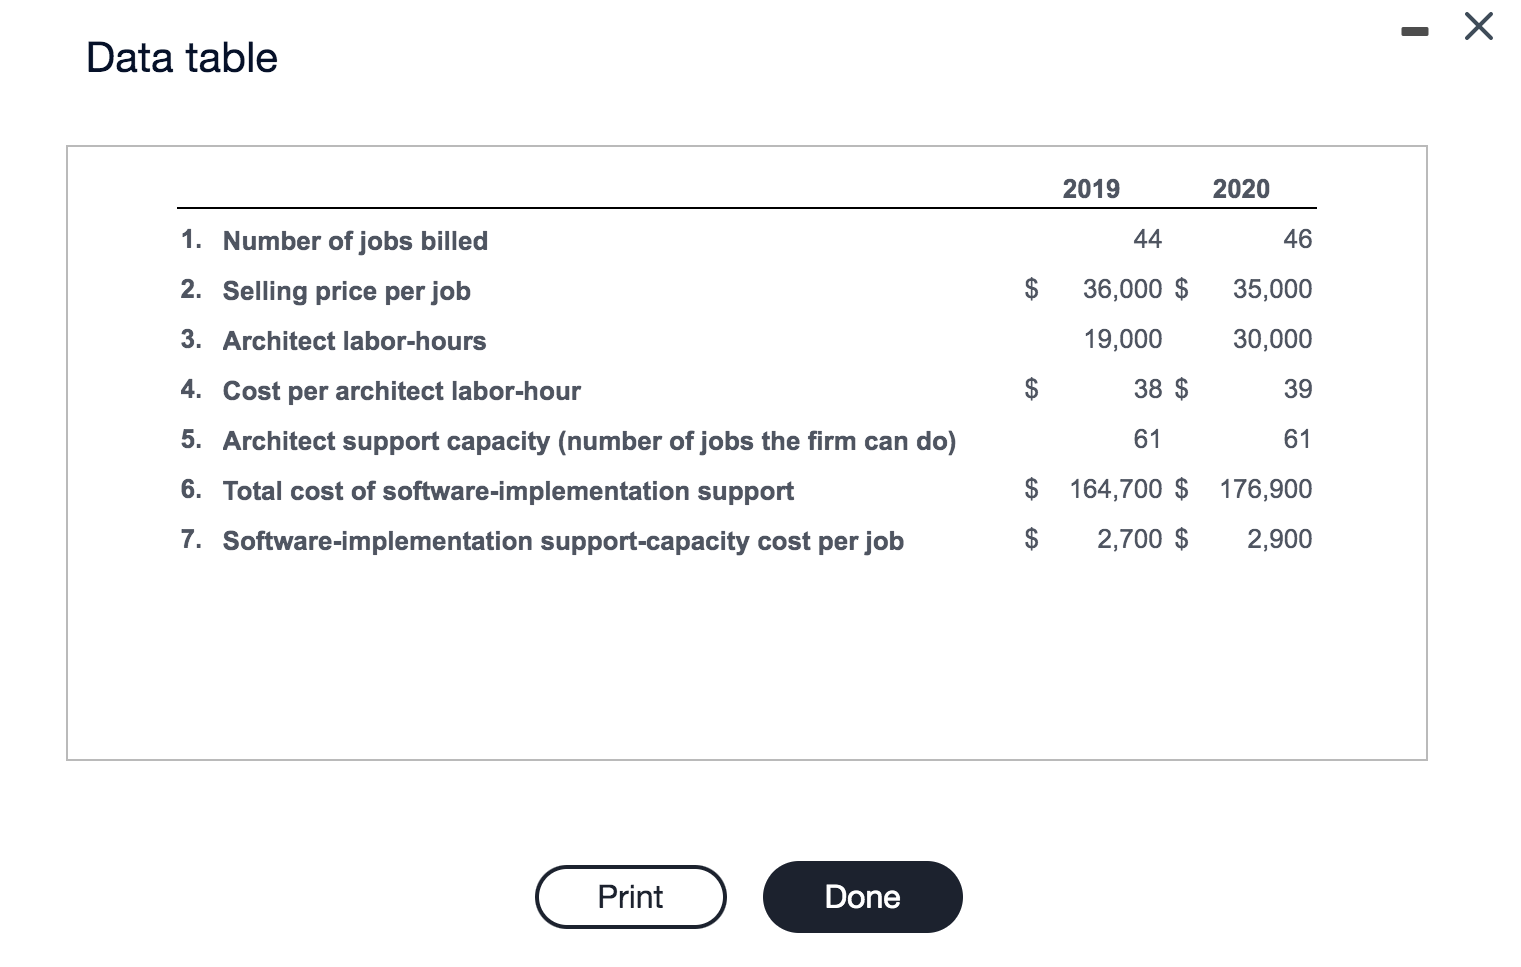This screenshot has height=967, width=1521.
Task: Click the Print button
Action: click(x=630, y=897)
